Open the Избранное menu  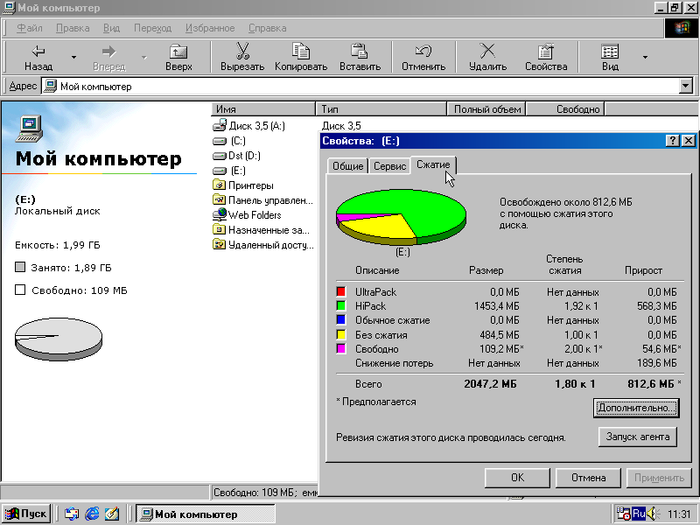(211, 28)
